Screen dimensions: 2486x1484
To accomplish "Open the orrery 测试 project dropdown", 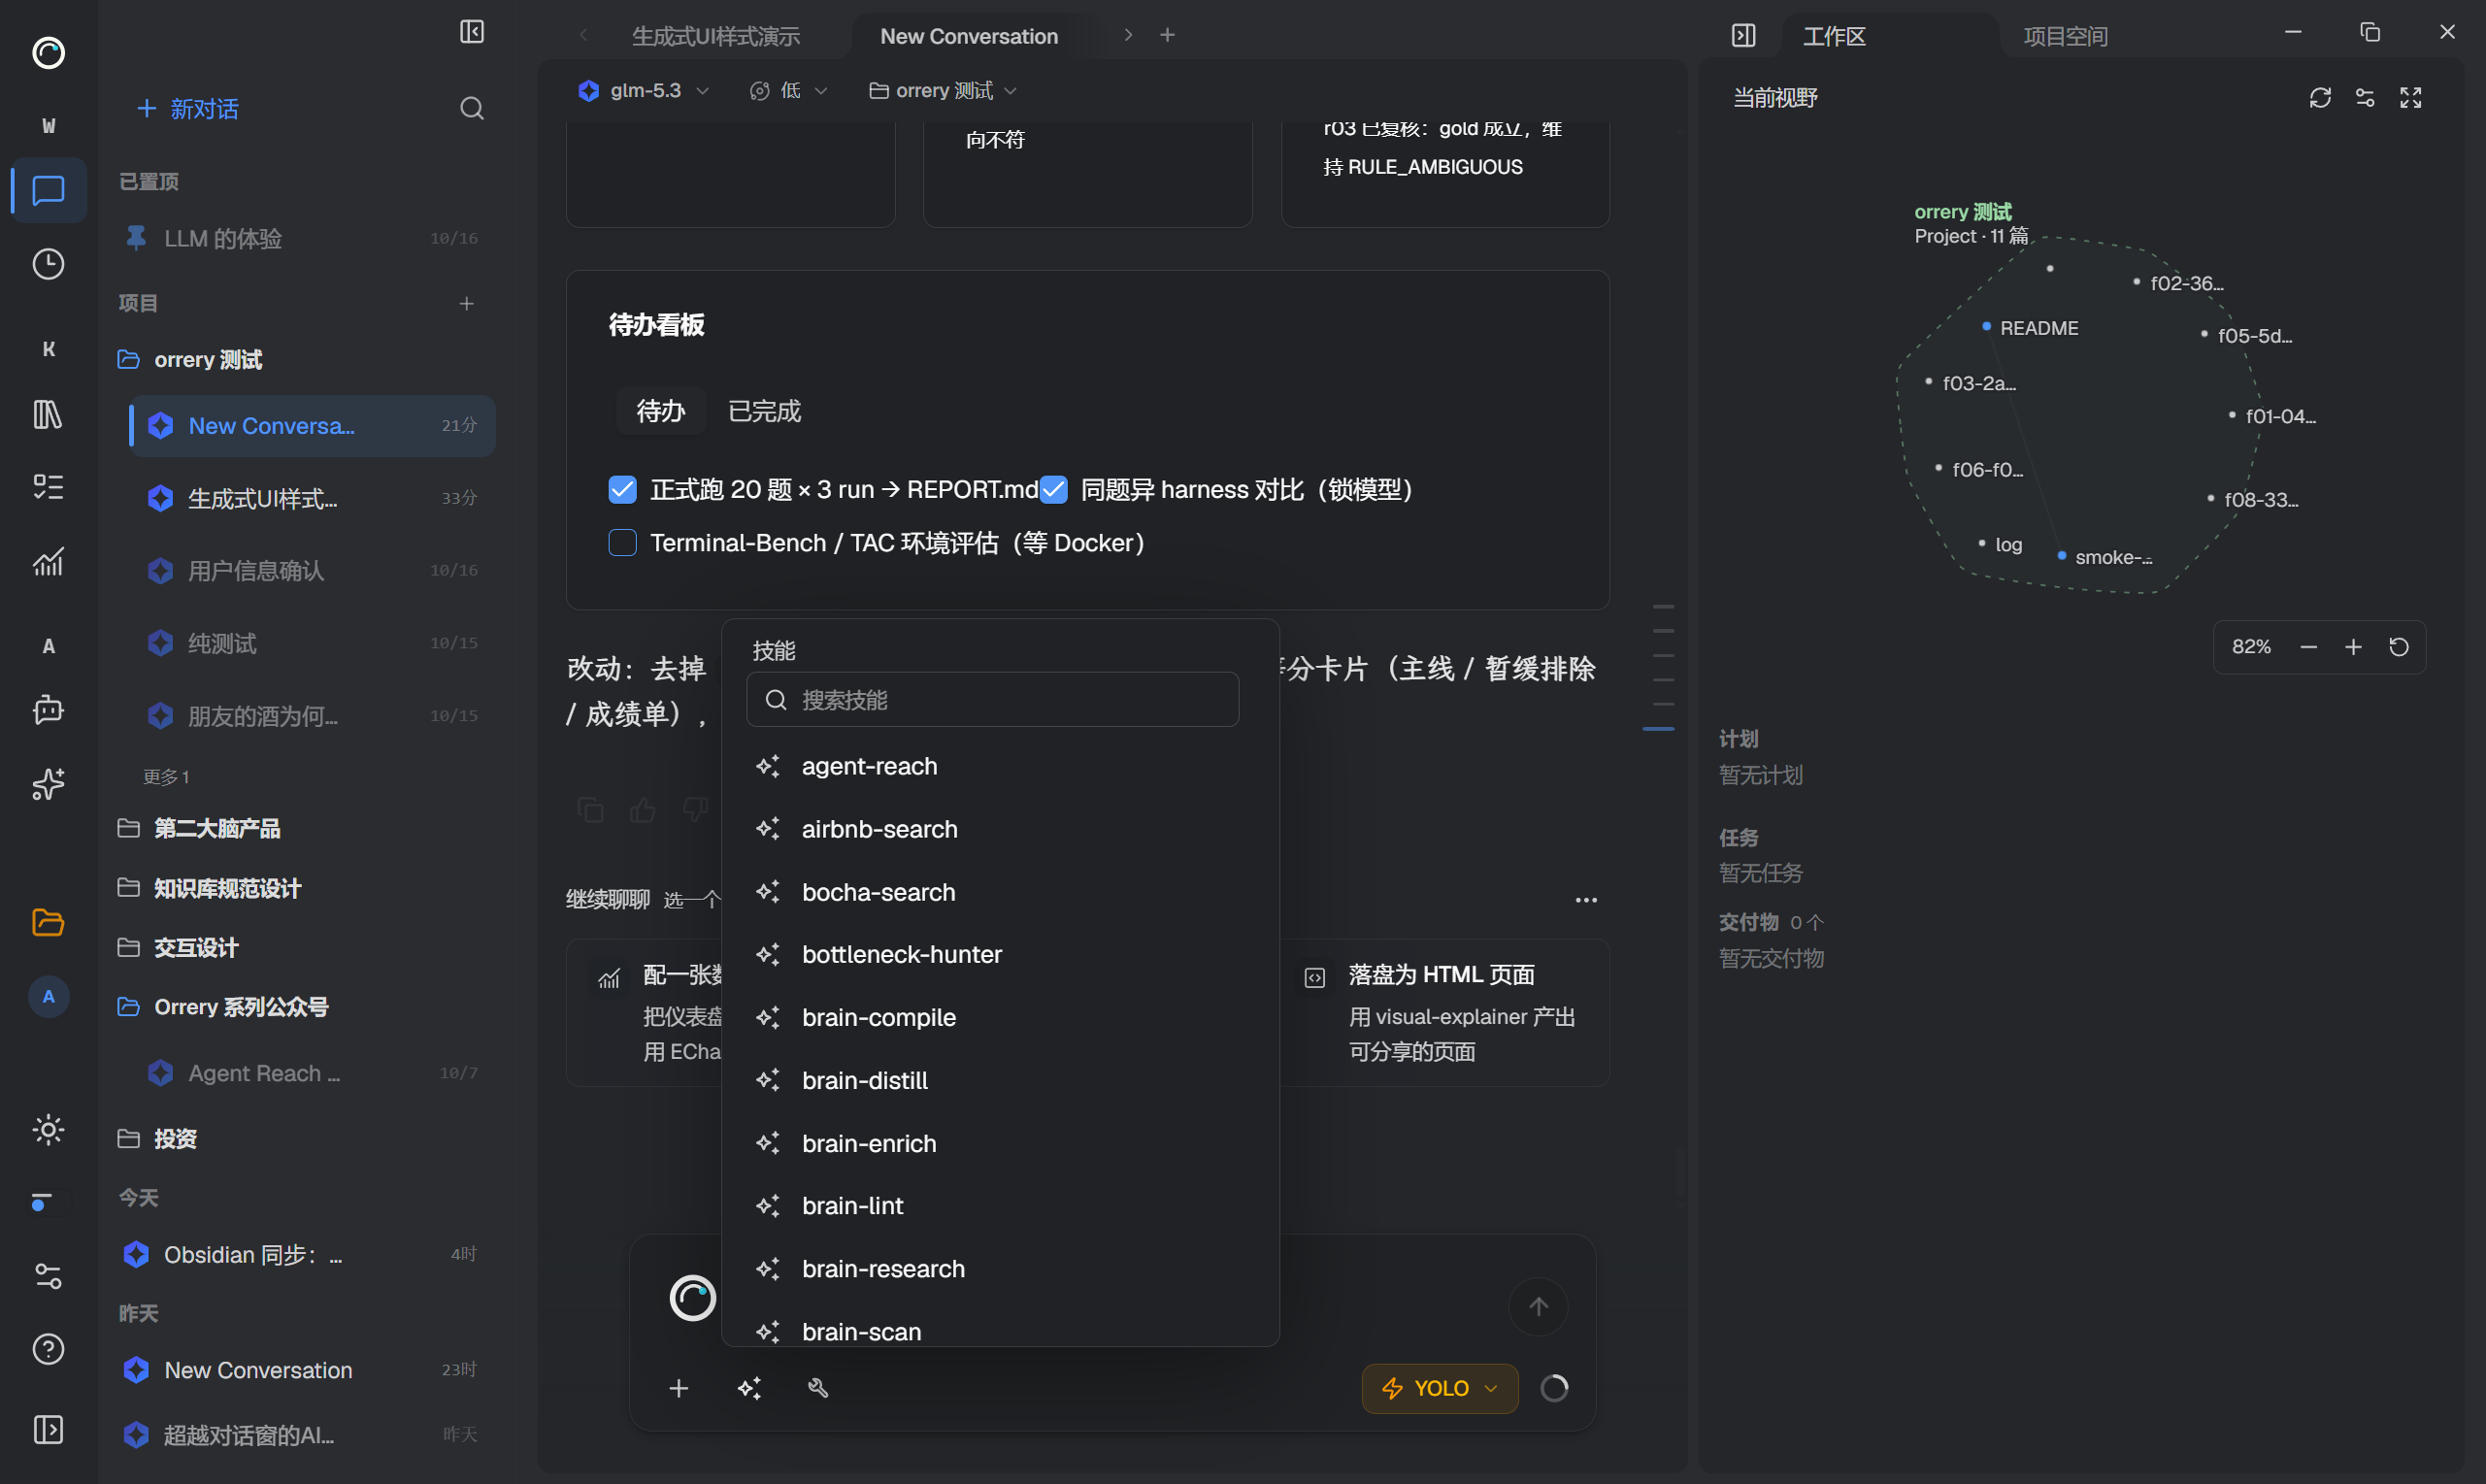I will pyautogui.click(x=943, y=91).
